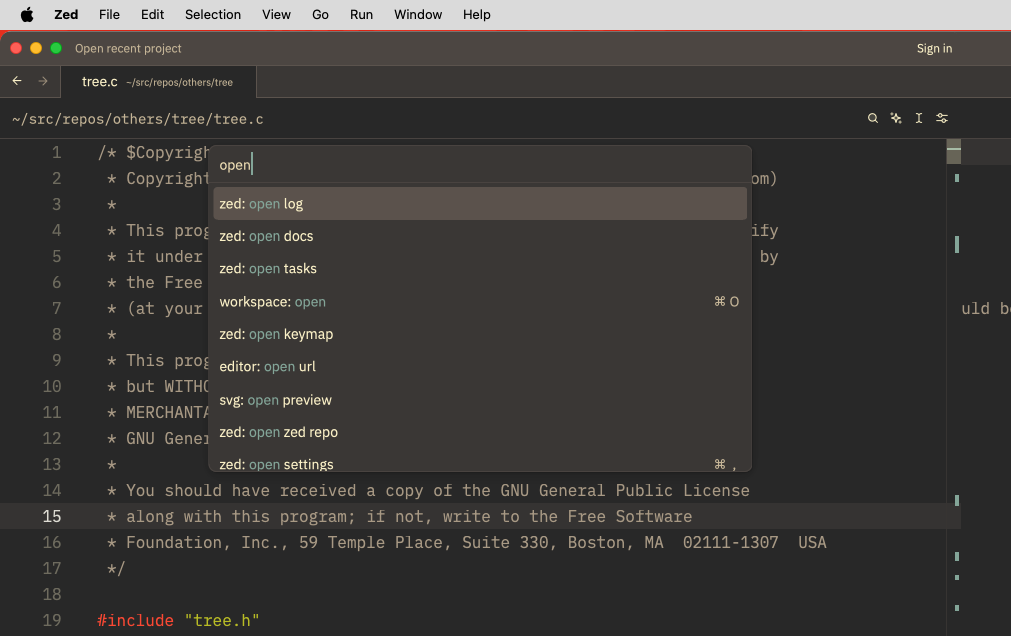Open the Edit menu
The width and height of the screenshot is (1011, 636).
pyautogui.click(x=152, y=14)
